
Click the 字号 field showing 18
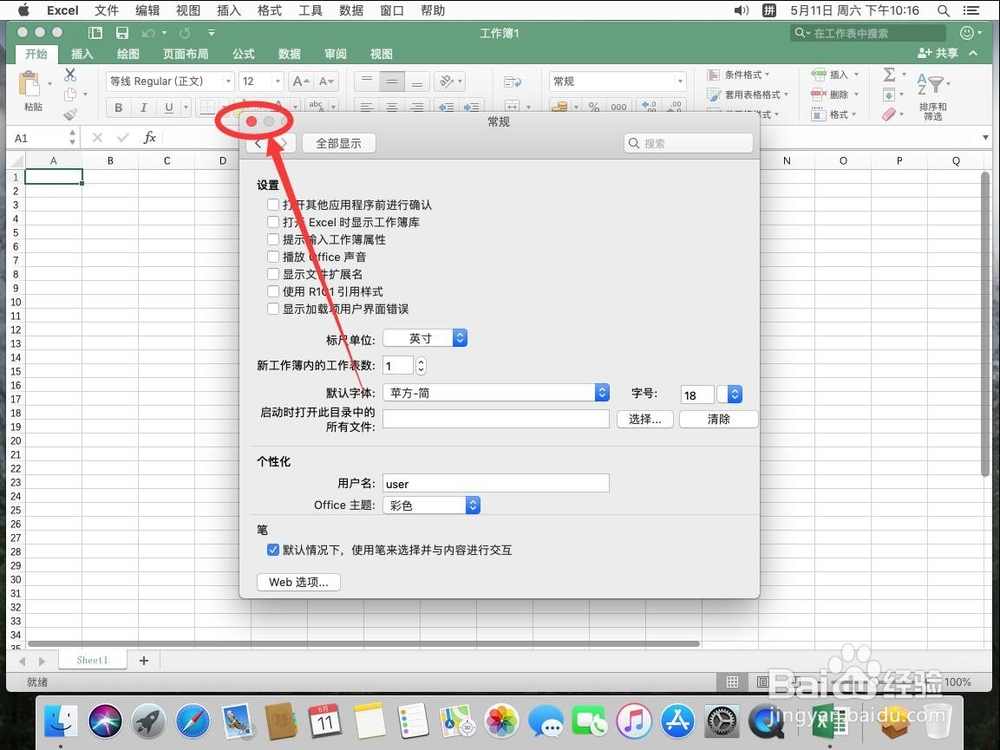tap(697, 395)
